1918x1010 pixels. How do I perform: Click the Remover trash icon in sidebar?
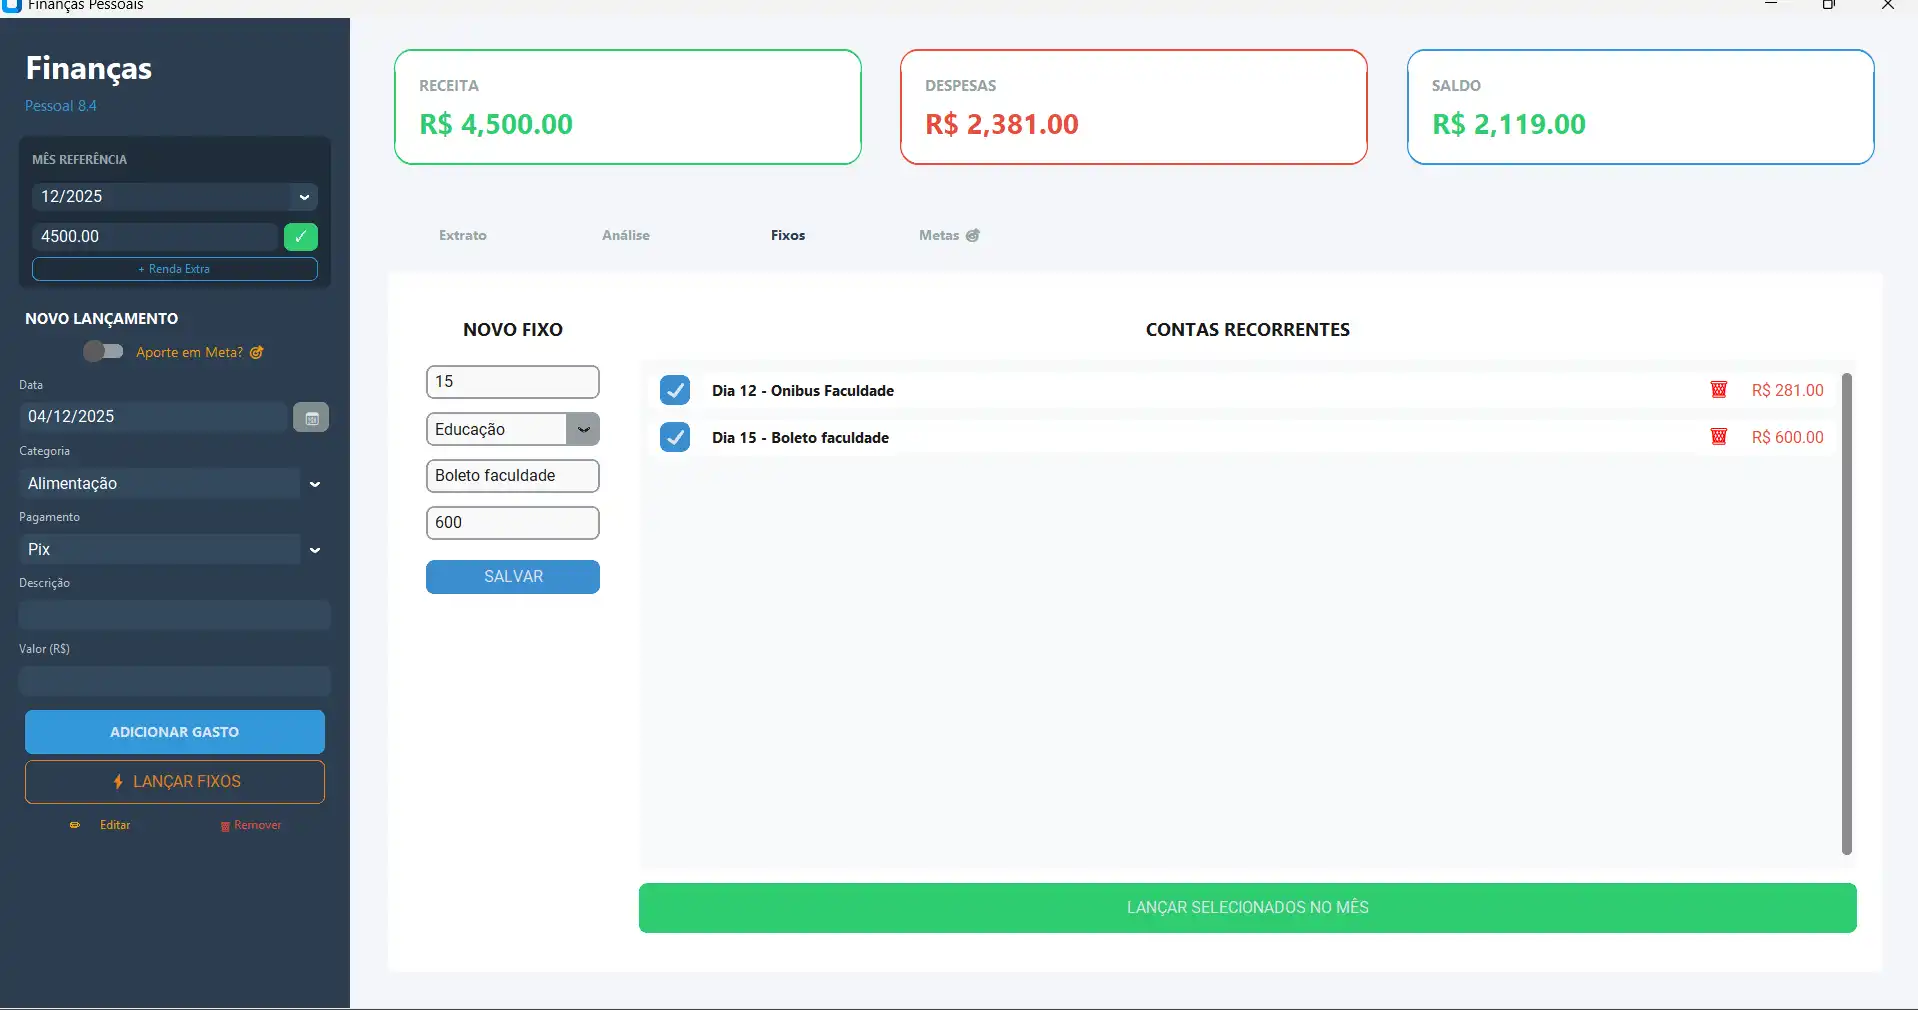[225, 826]
